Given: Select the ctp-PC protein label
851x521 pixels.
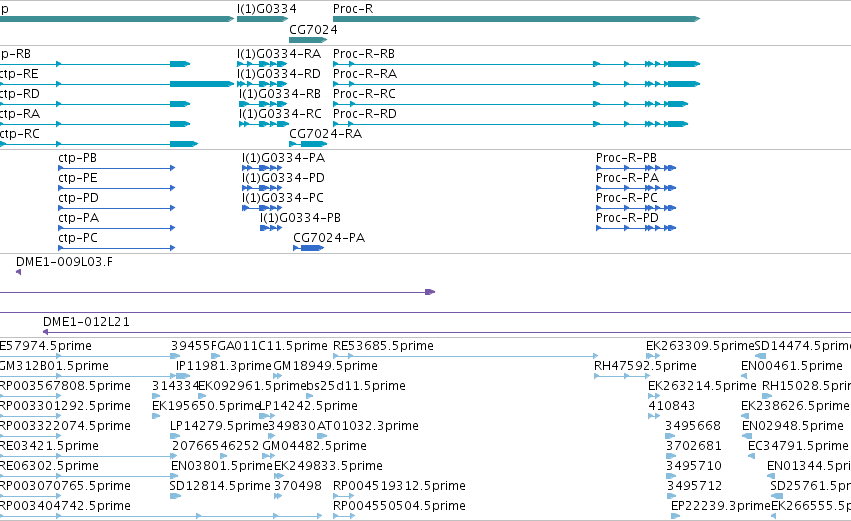Looking at the screenshot, I should (x=78, y=238).
